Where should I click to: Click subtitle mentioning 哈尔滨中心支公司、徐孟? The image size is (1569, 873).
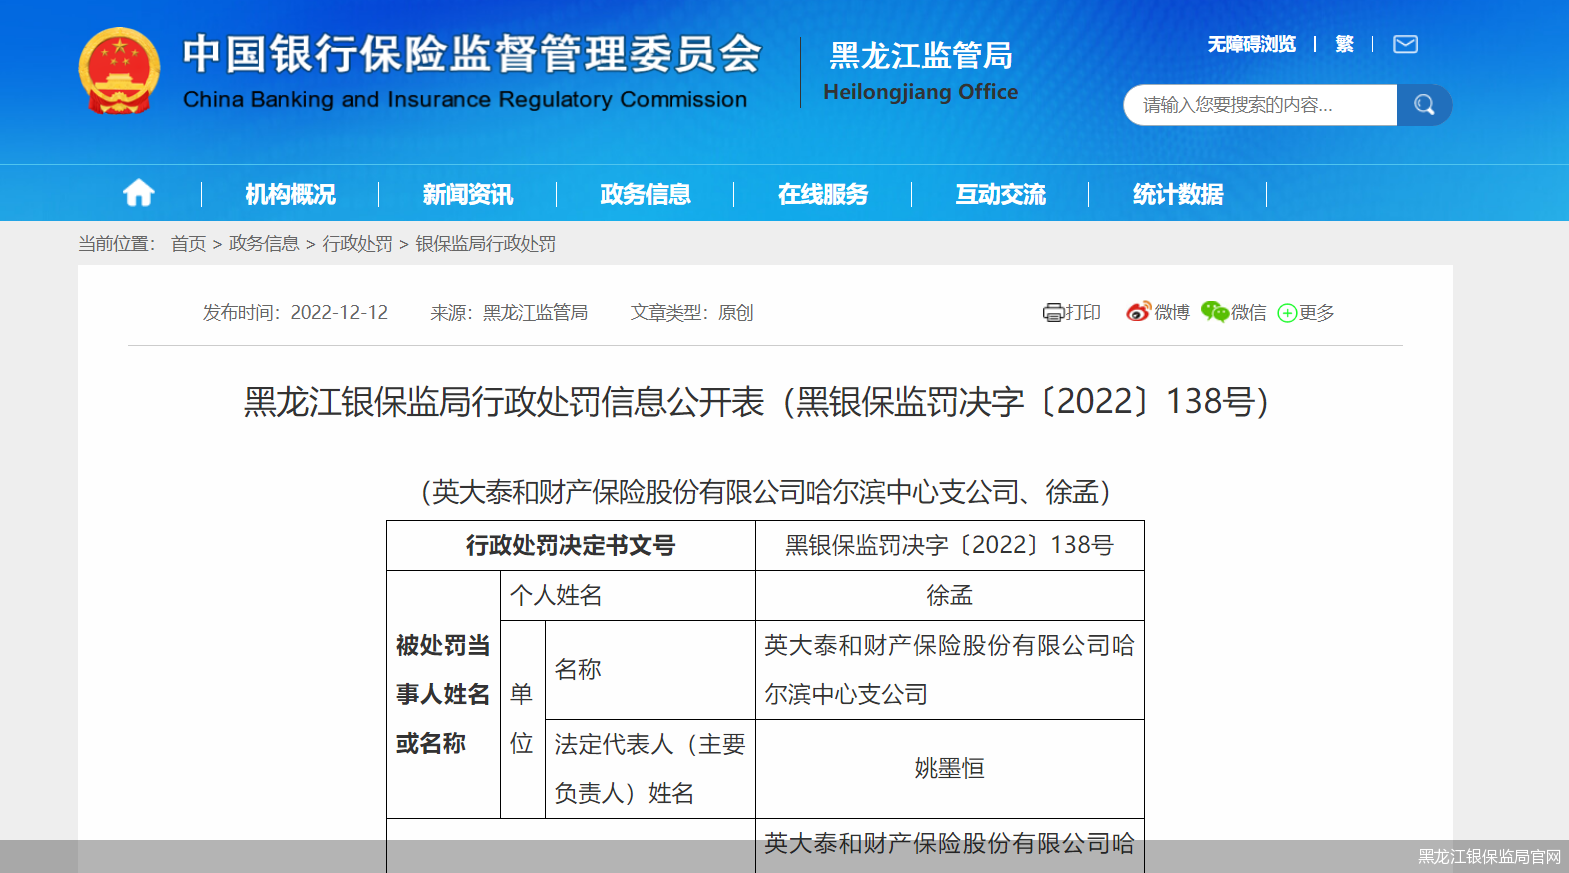click(766, 492)
